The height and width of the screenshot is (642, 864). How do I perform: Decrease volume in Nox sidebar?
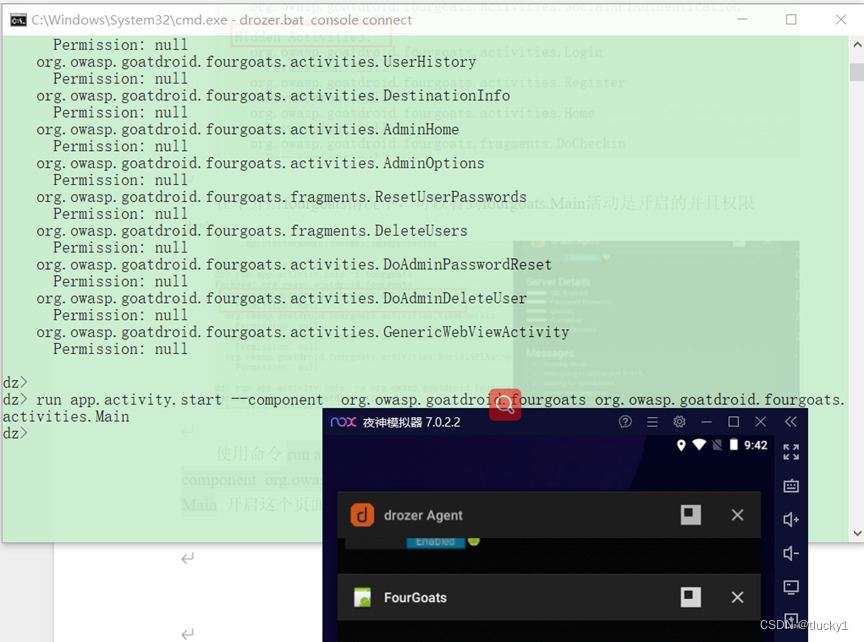point(791,553)
